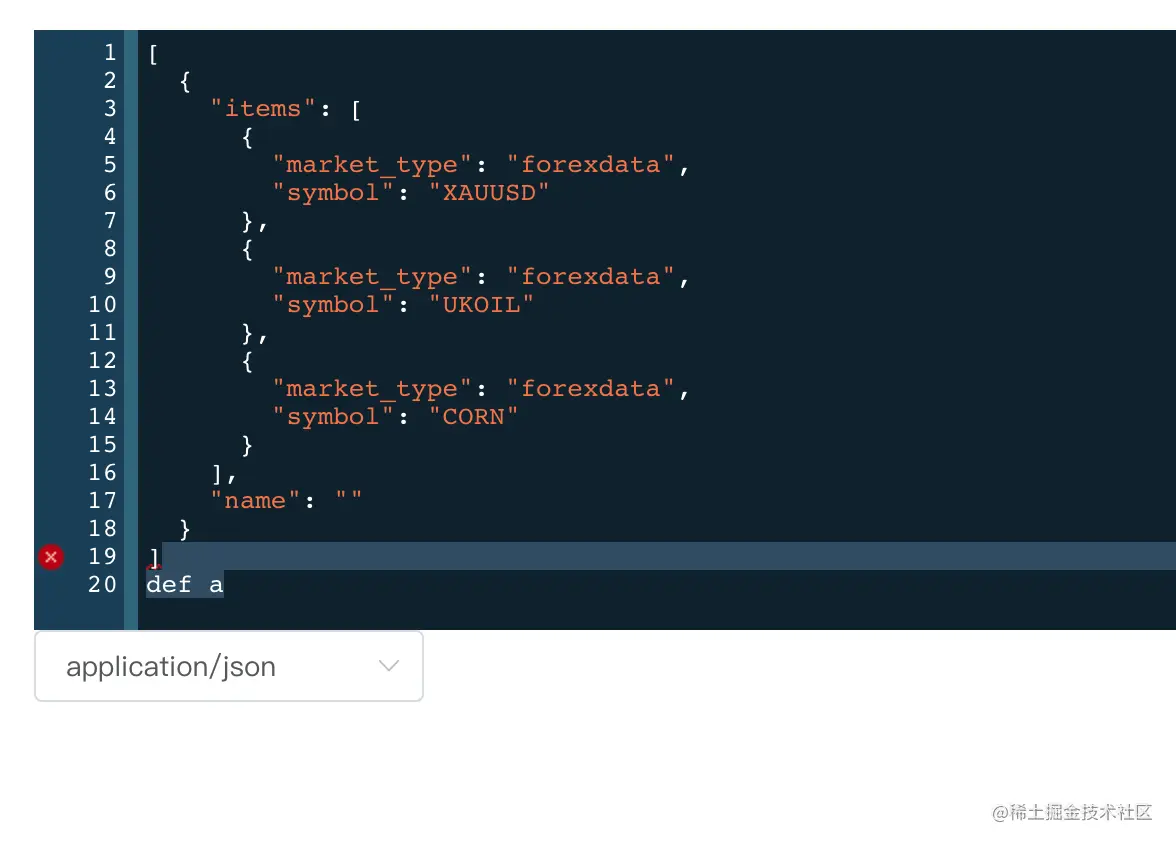Click the "def a" text on line 20

[x=184, y=584]
